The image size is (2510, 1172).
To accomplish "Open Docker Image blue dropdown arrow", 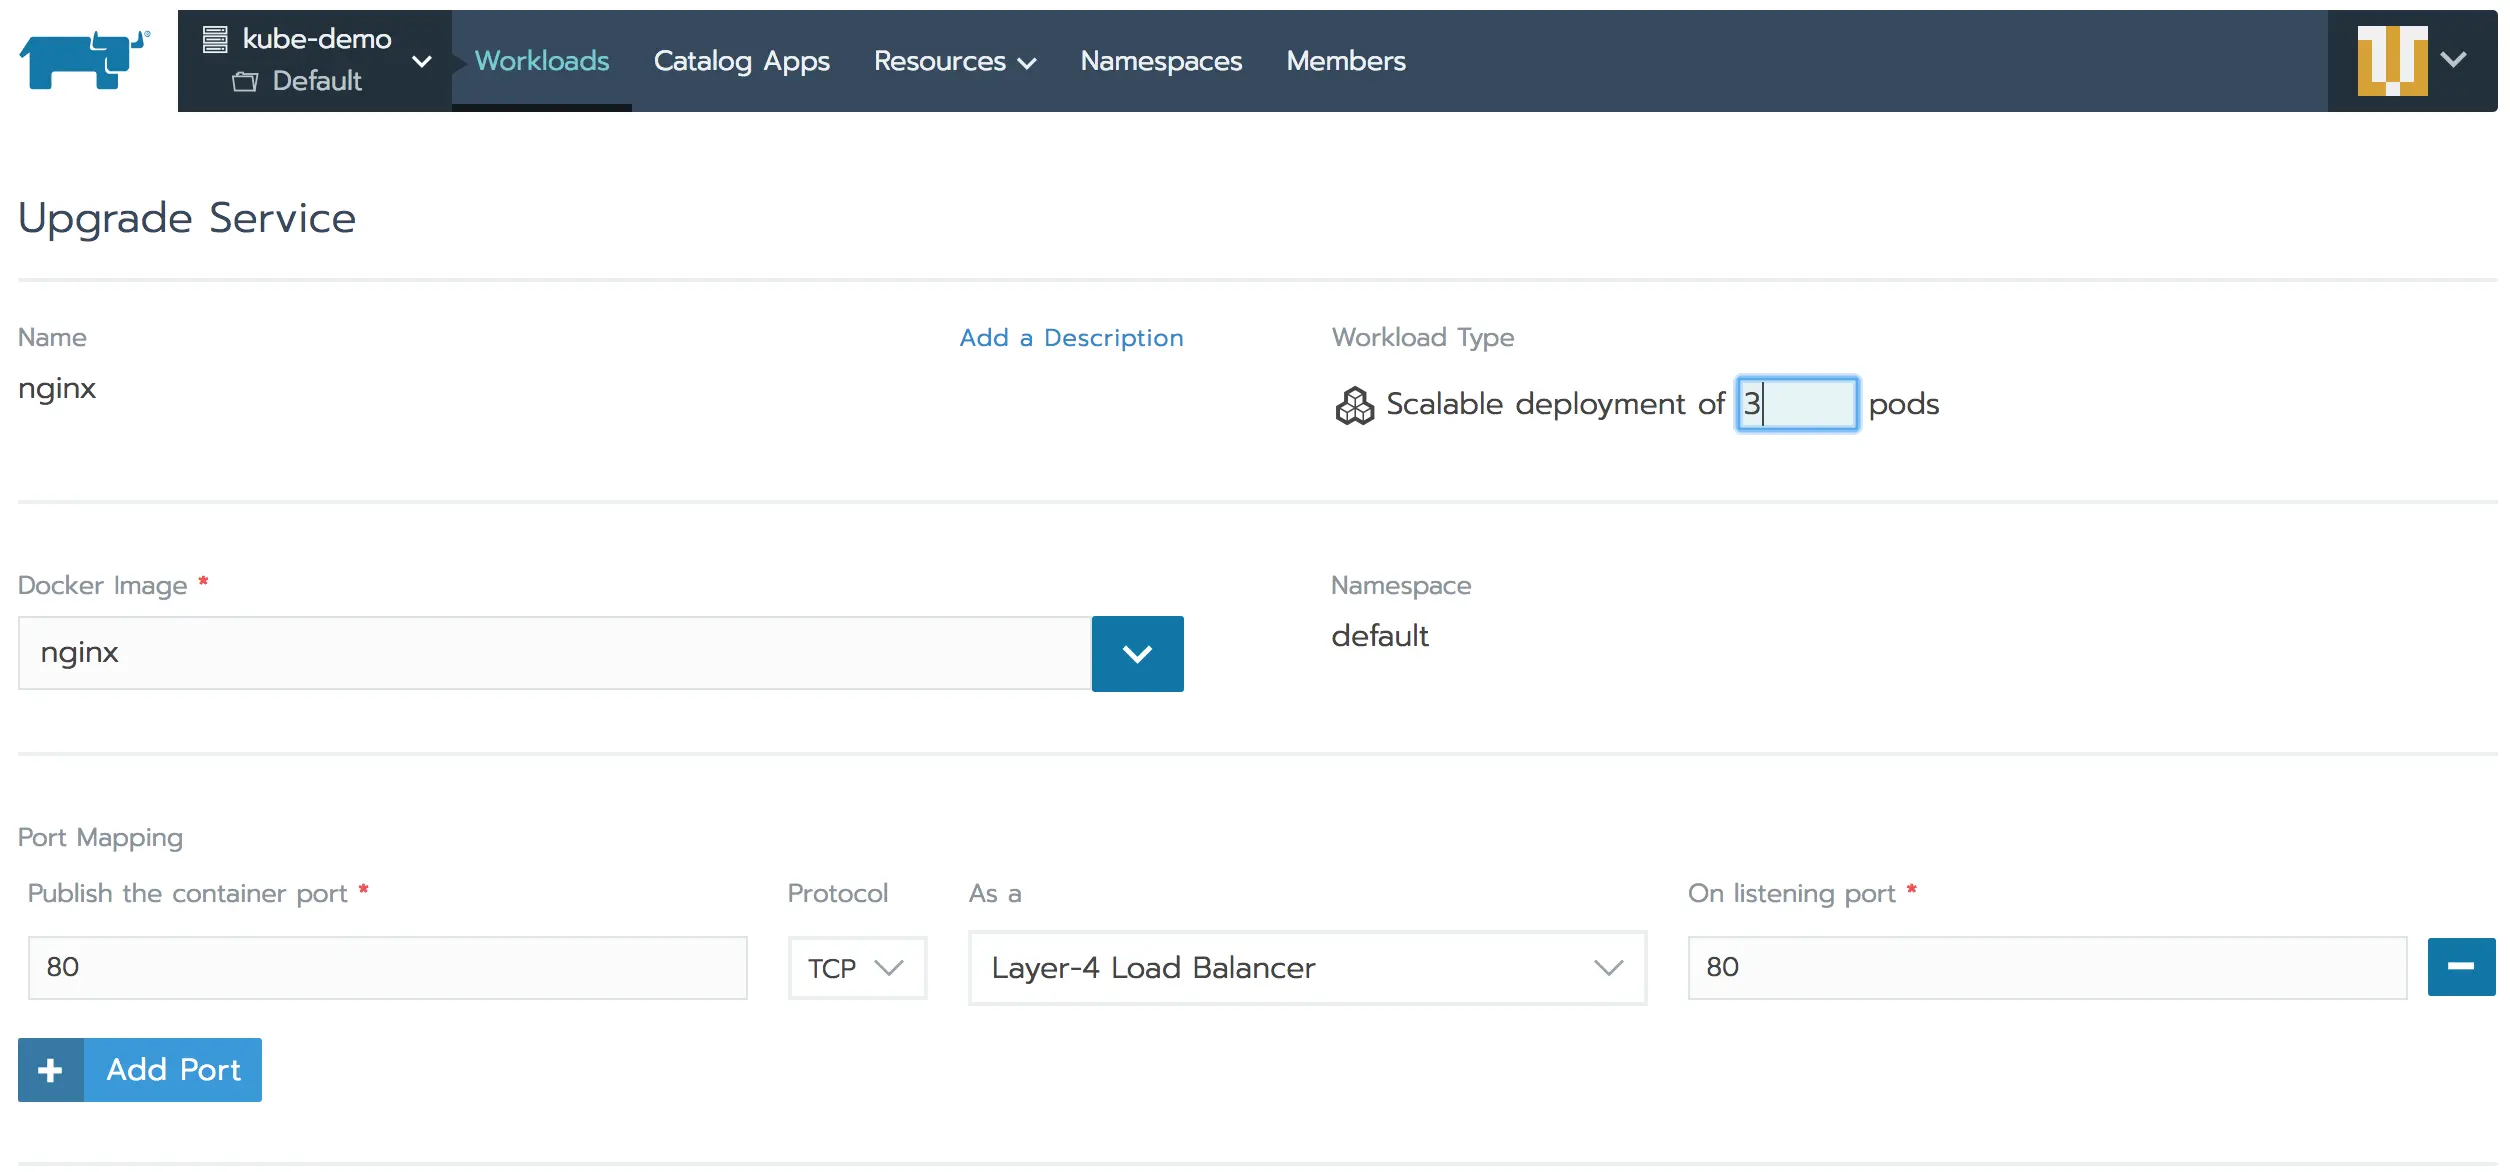I will [1137, 654].
